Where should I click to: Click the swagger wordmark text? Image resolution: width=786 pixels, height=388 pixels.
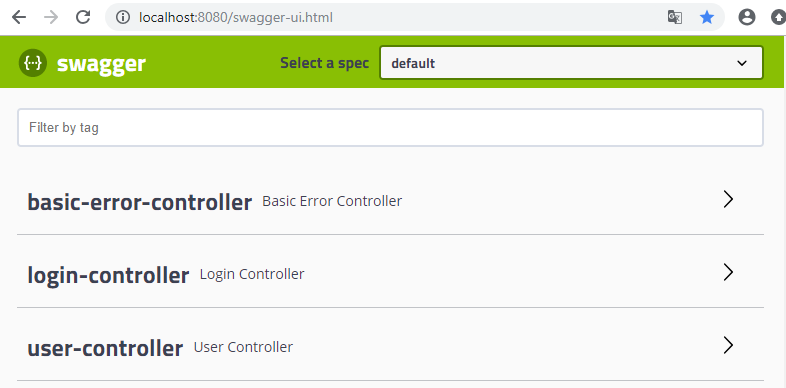[x=101, y=64]
